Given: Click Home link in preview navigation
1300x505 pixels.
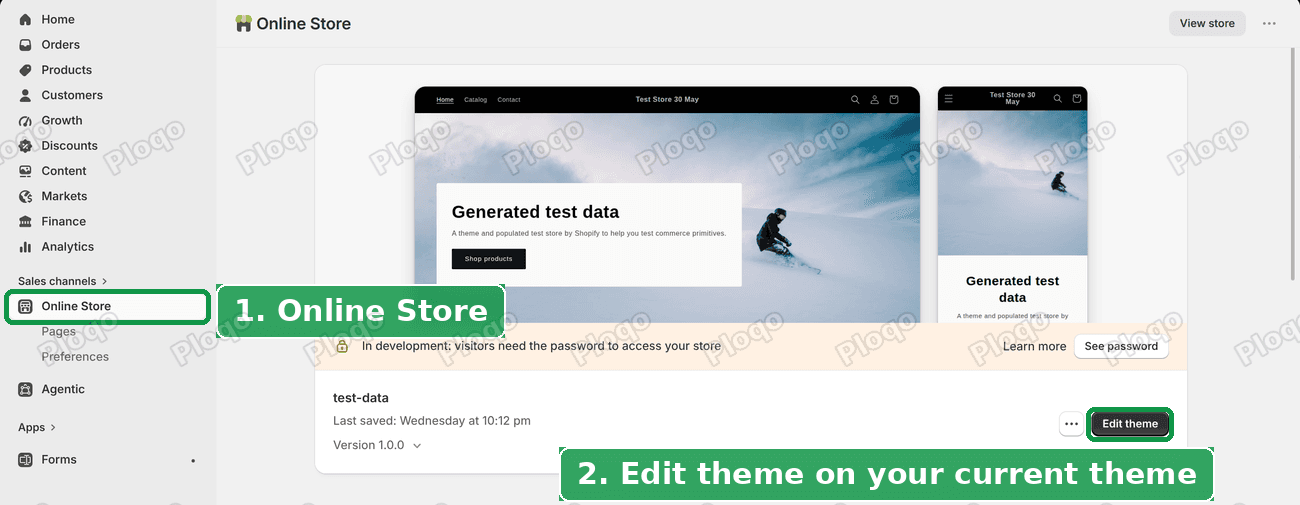Looking at the screenshot, I should click(445, 100).
